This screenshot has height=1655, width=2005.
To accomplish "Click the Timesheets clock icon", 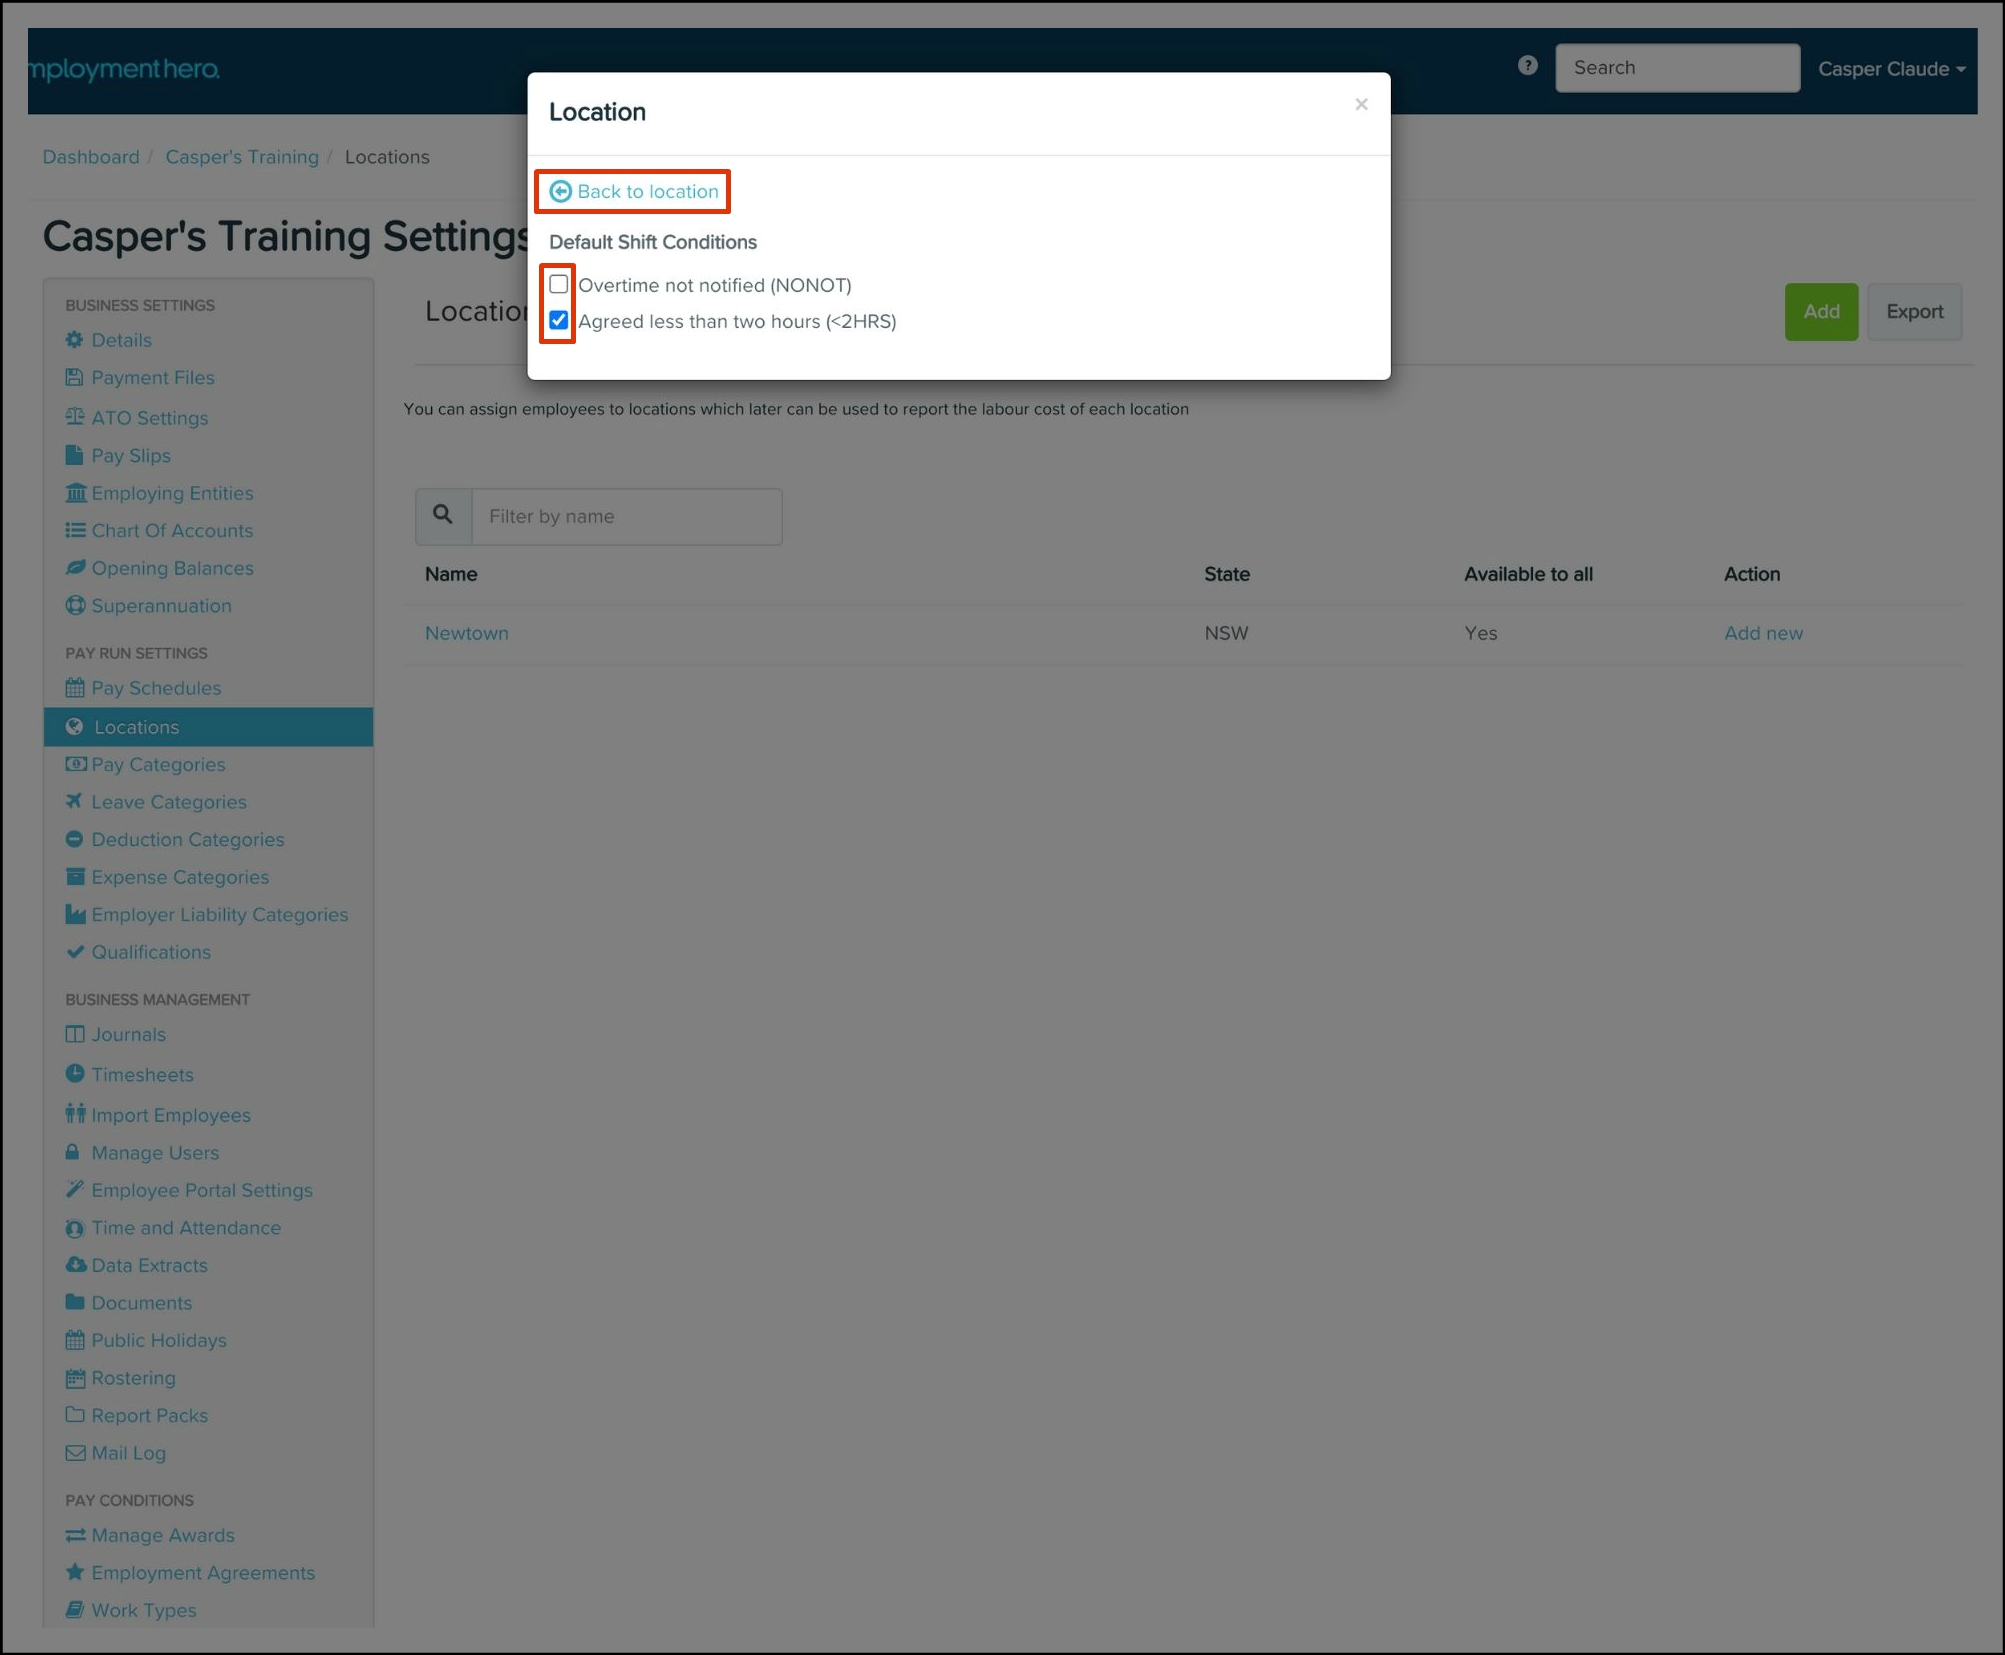I will pos(75,1074).
